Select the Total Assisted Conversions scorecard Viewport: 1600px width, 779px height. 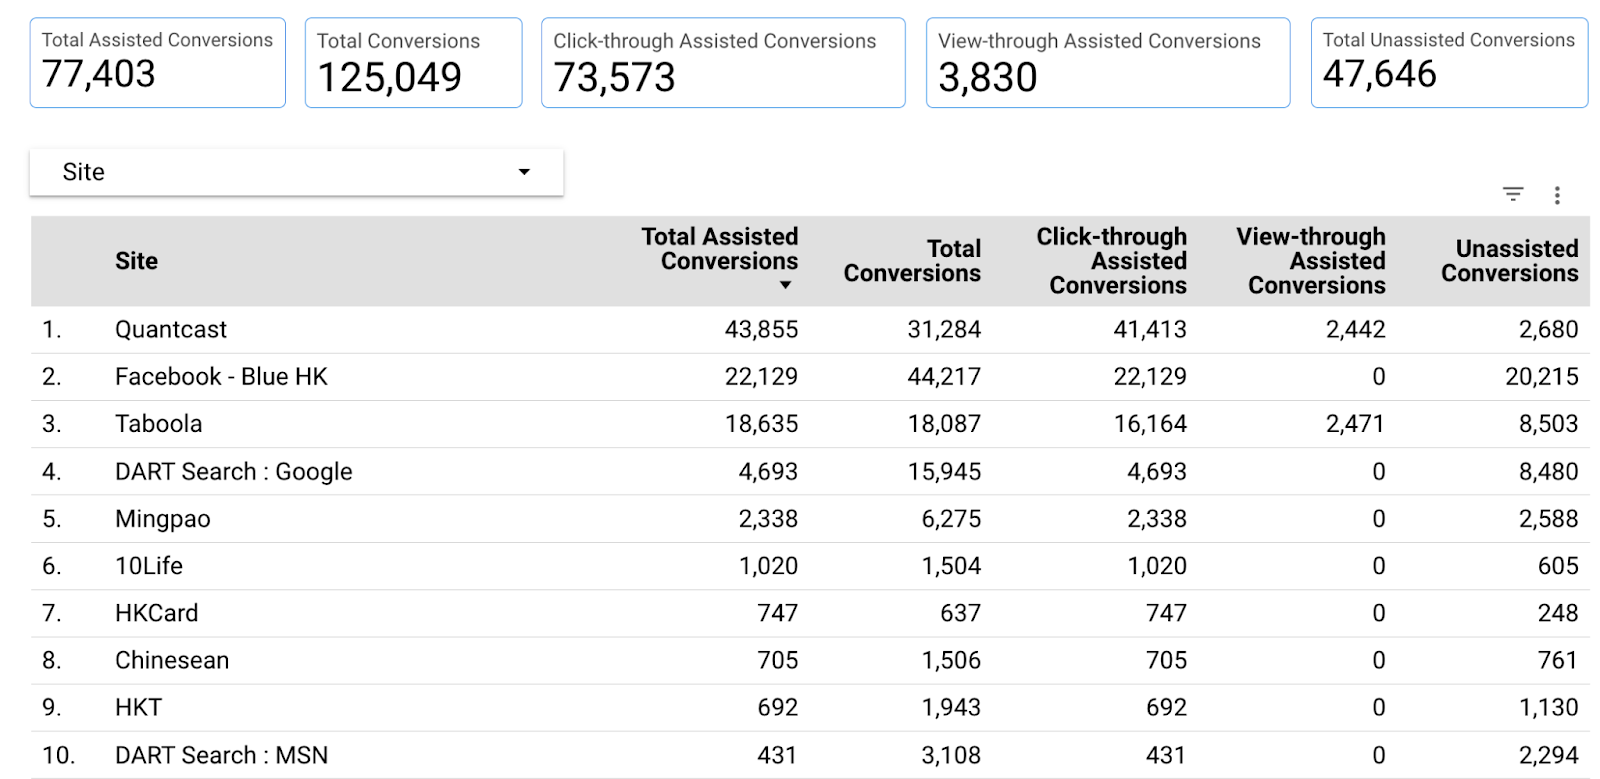click(x=158, y=62)
